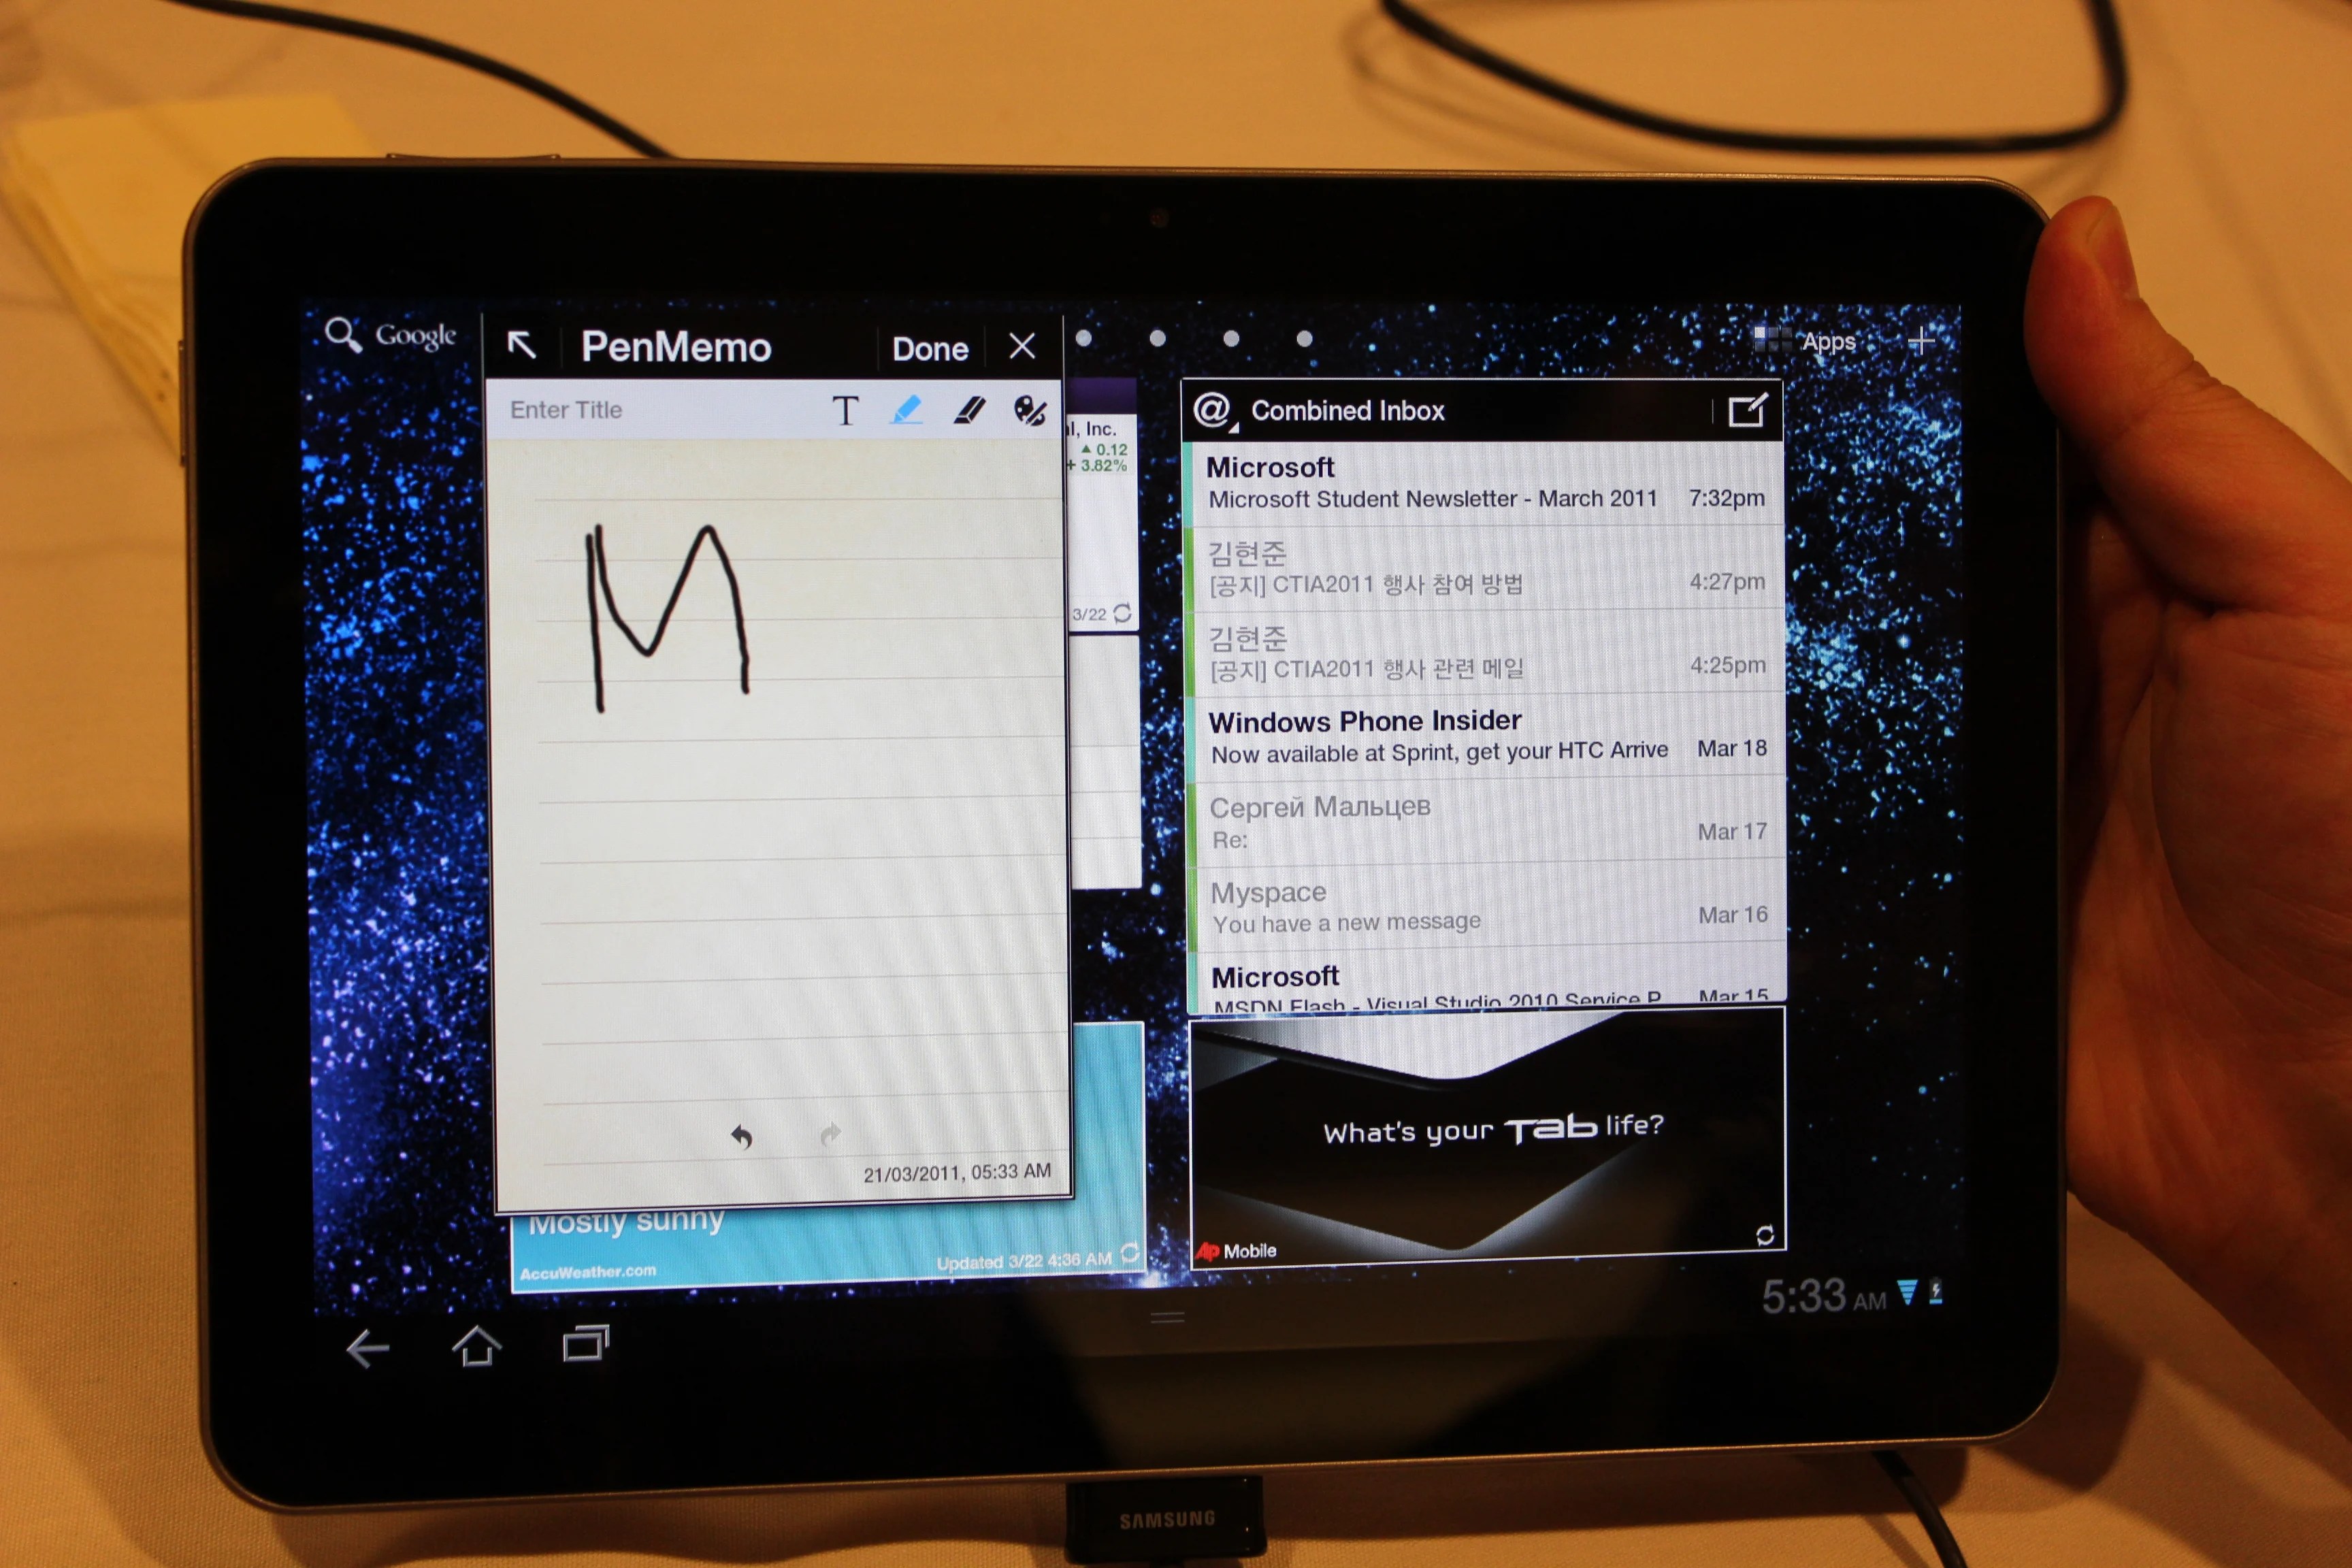
Task: Undo the last pen stroke
Action: 741,1136
